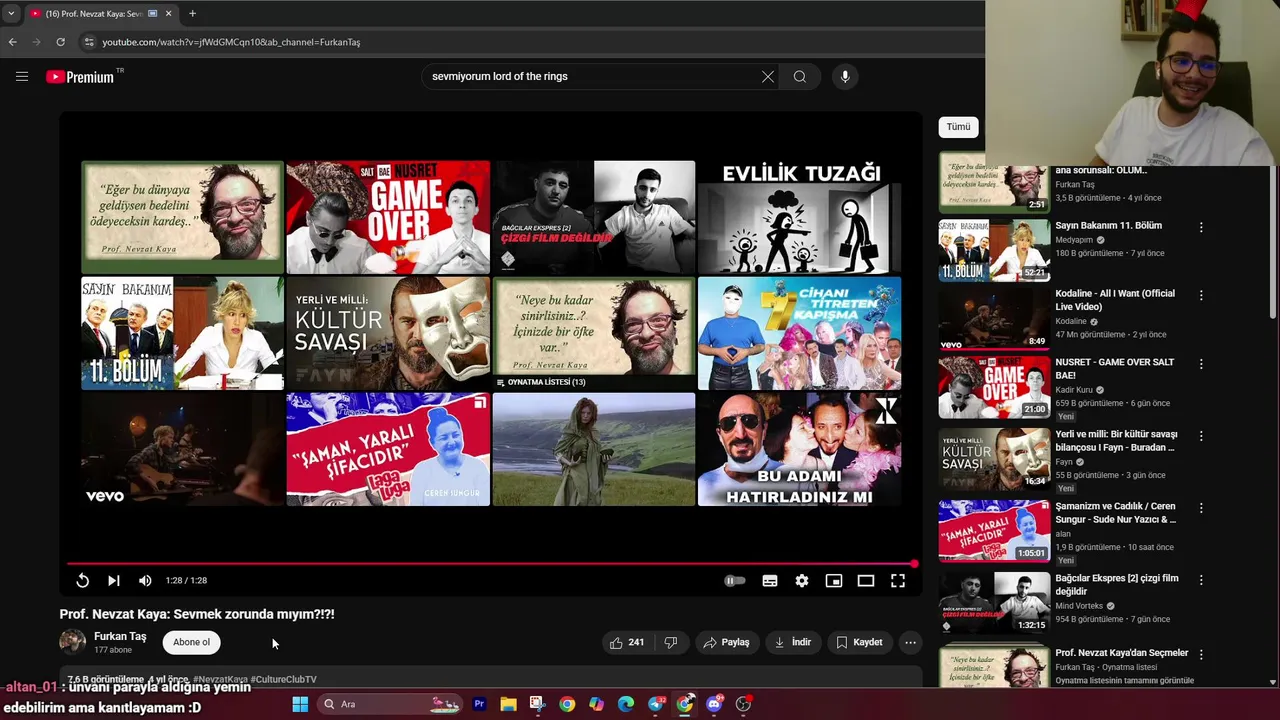
Task: Toggle theater mode view
Action: (866, 580)
